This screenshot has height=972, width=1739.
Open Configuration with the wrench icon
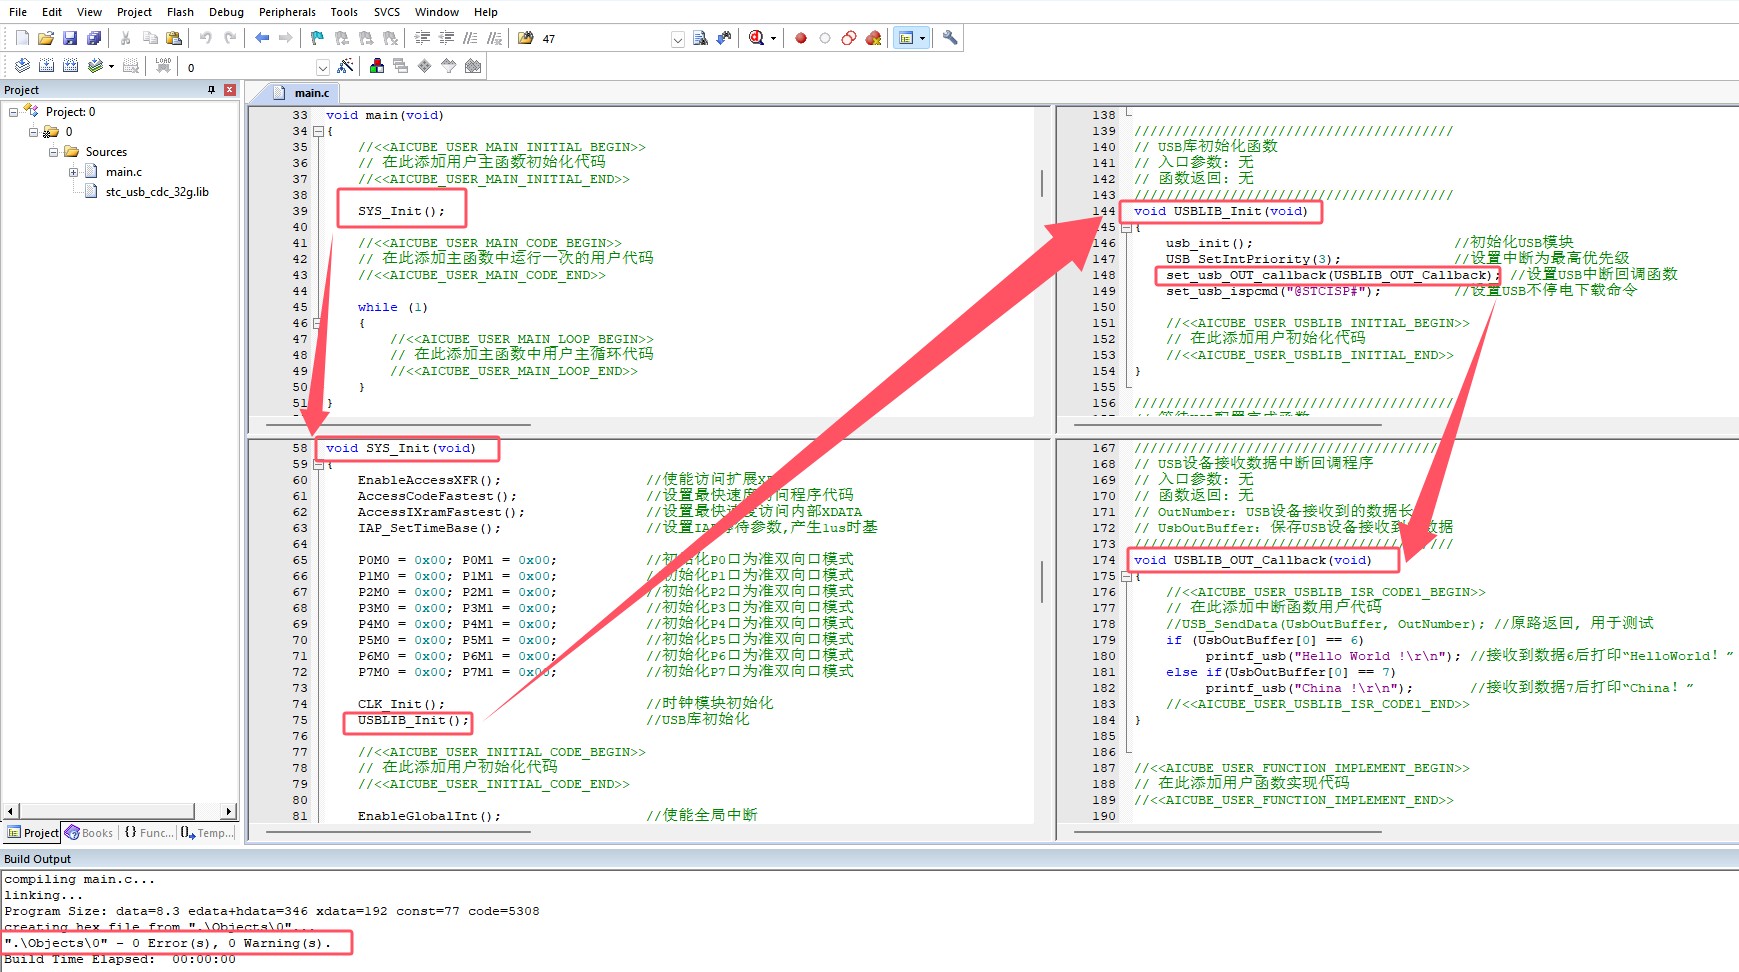950,38
